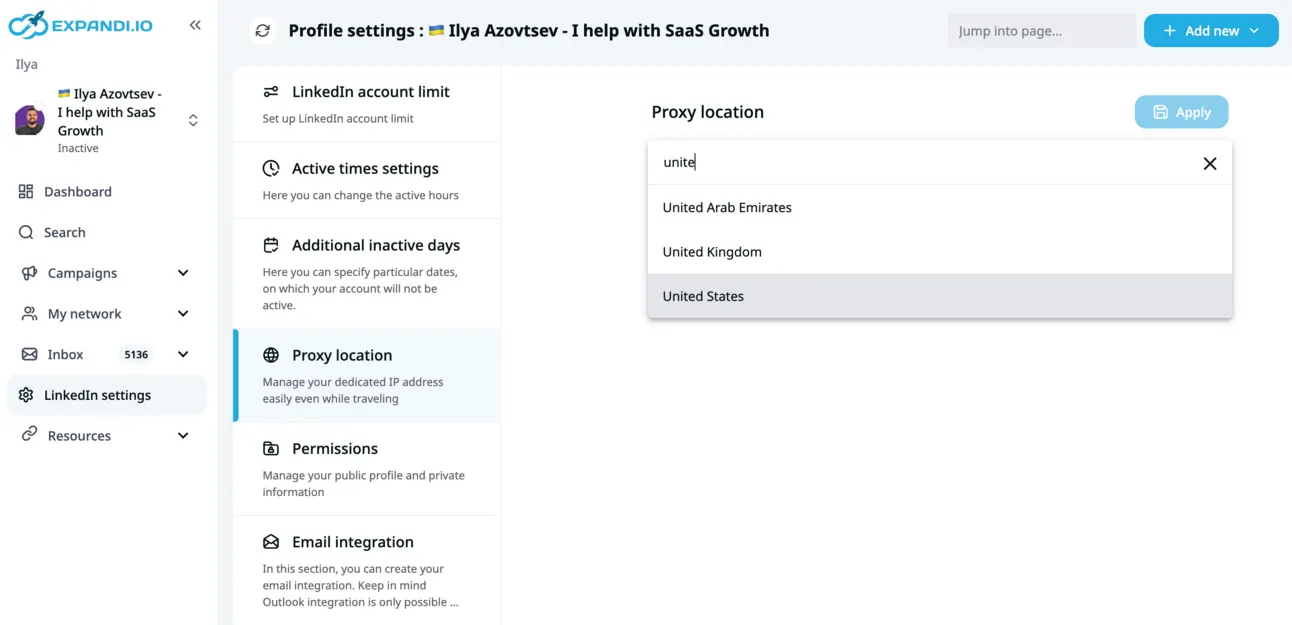This screenshot has width=1292, height=625.
Task: Open Dashboard from the sidebar
Action: (78, 192)
